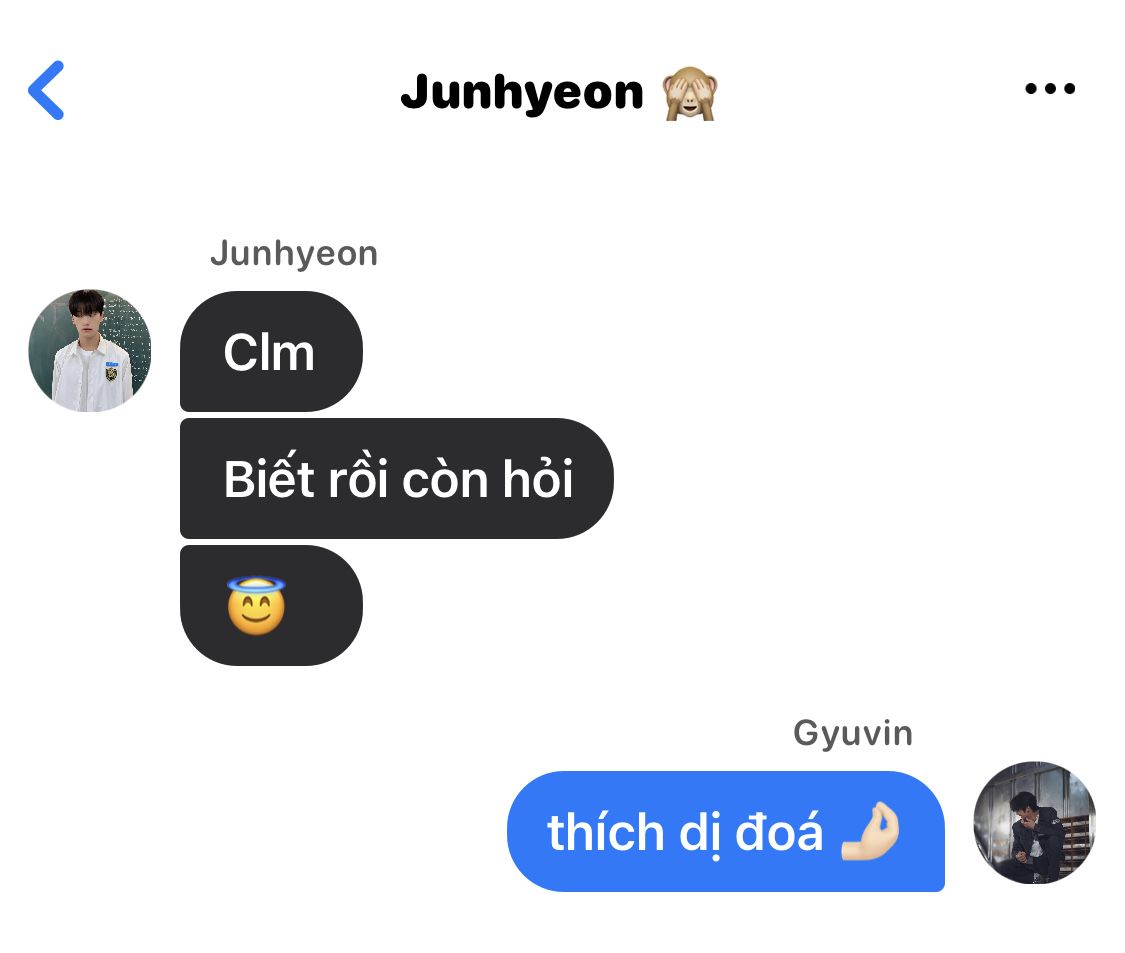This screenshot has width=1125, height=953.
Task: Tap the Junhyeon chat title
Action: 522,93
